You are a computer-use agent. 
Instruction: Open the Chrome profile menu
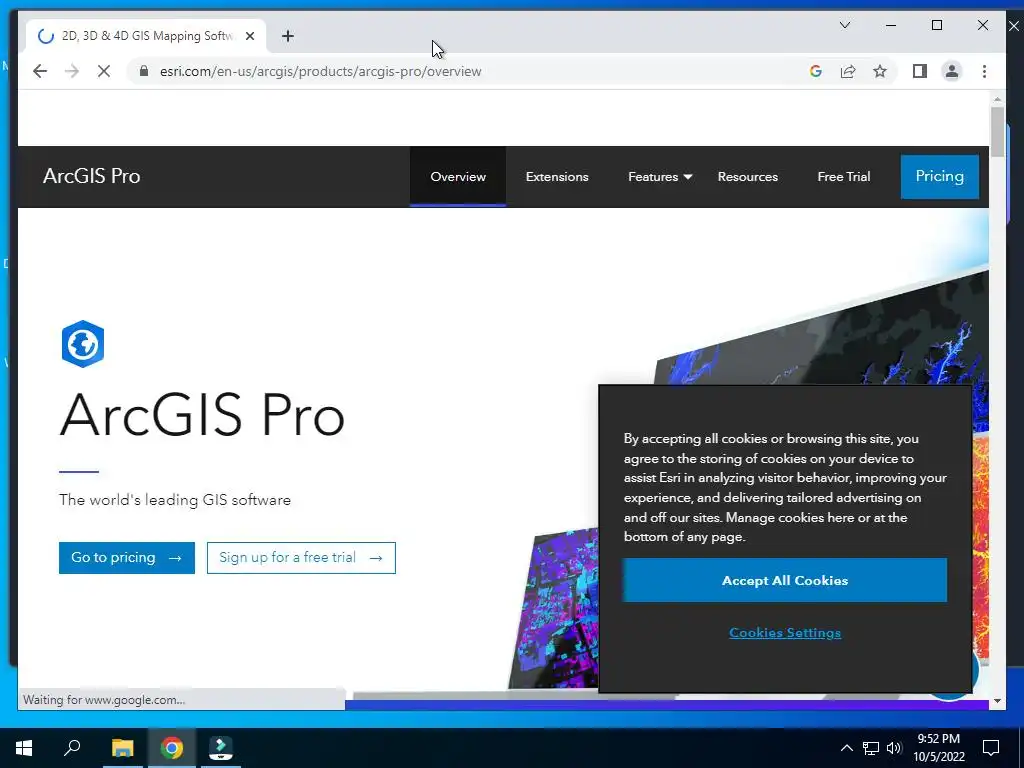pyautogui.click(x=952, y=71)
